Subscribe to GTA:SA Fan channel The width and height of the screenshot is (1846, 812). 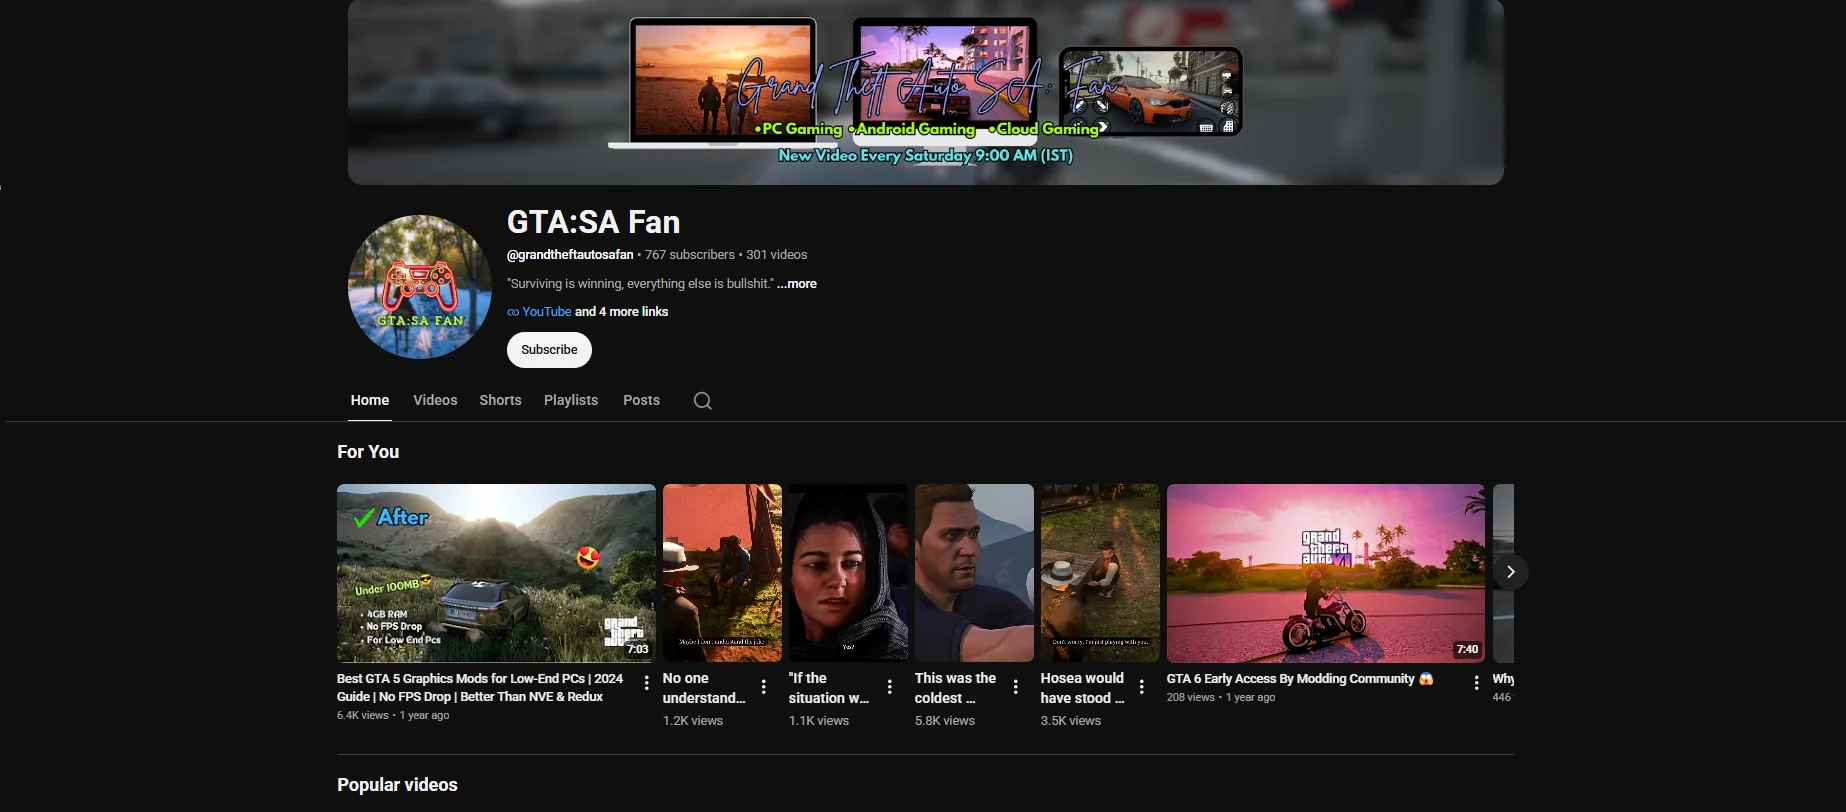549,350
